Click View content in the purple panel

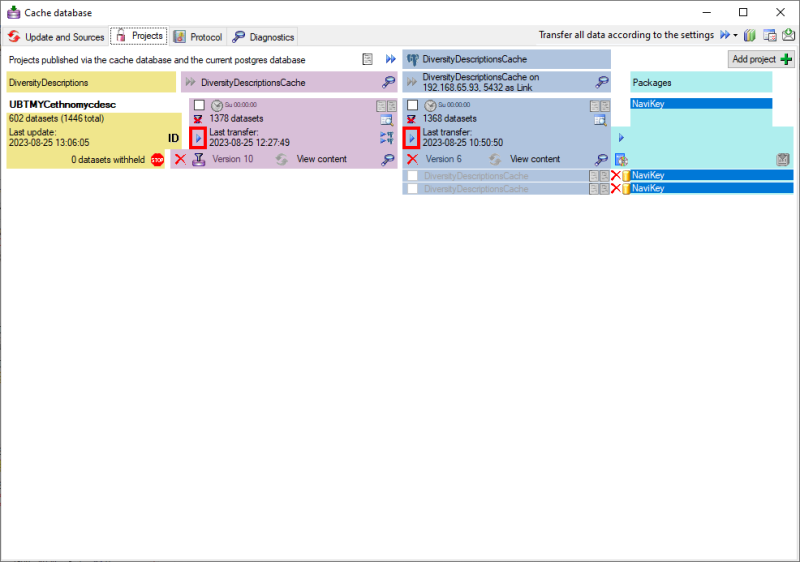(321, 159)
